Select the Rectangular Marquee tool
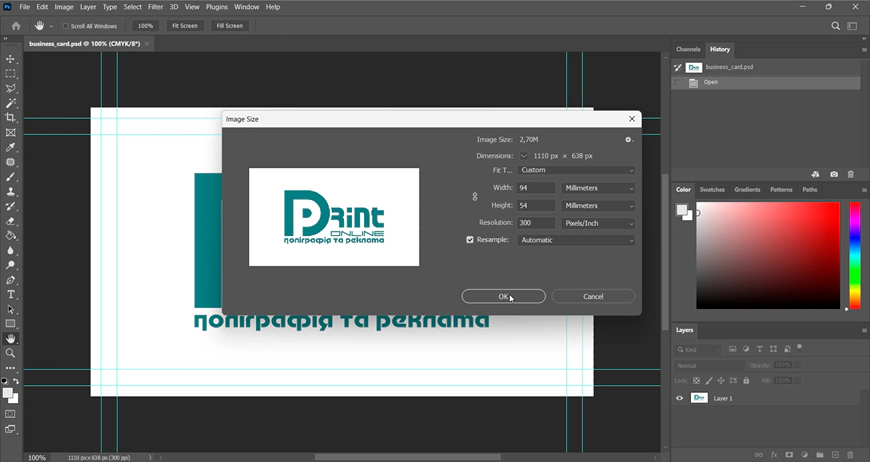 point(11,74)
